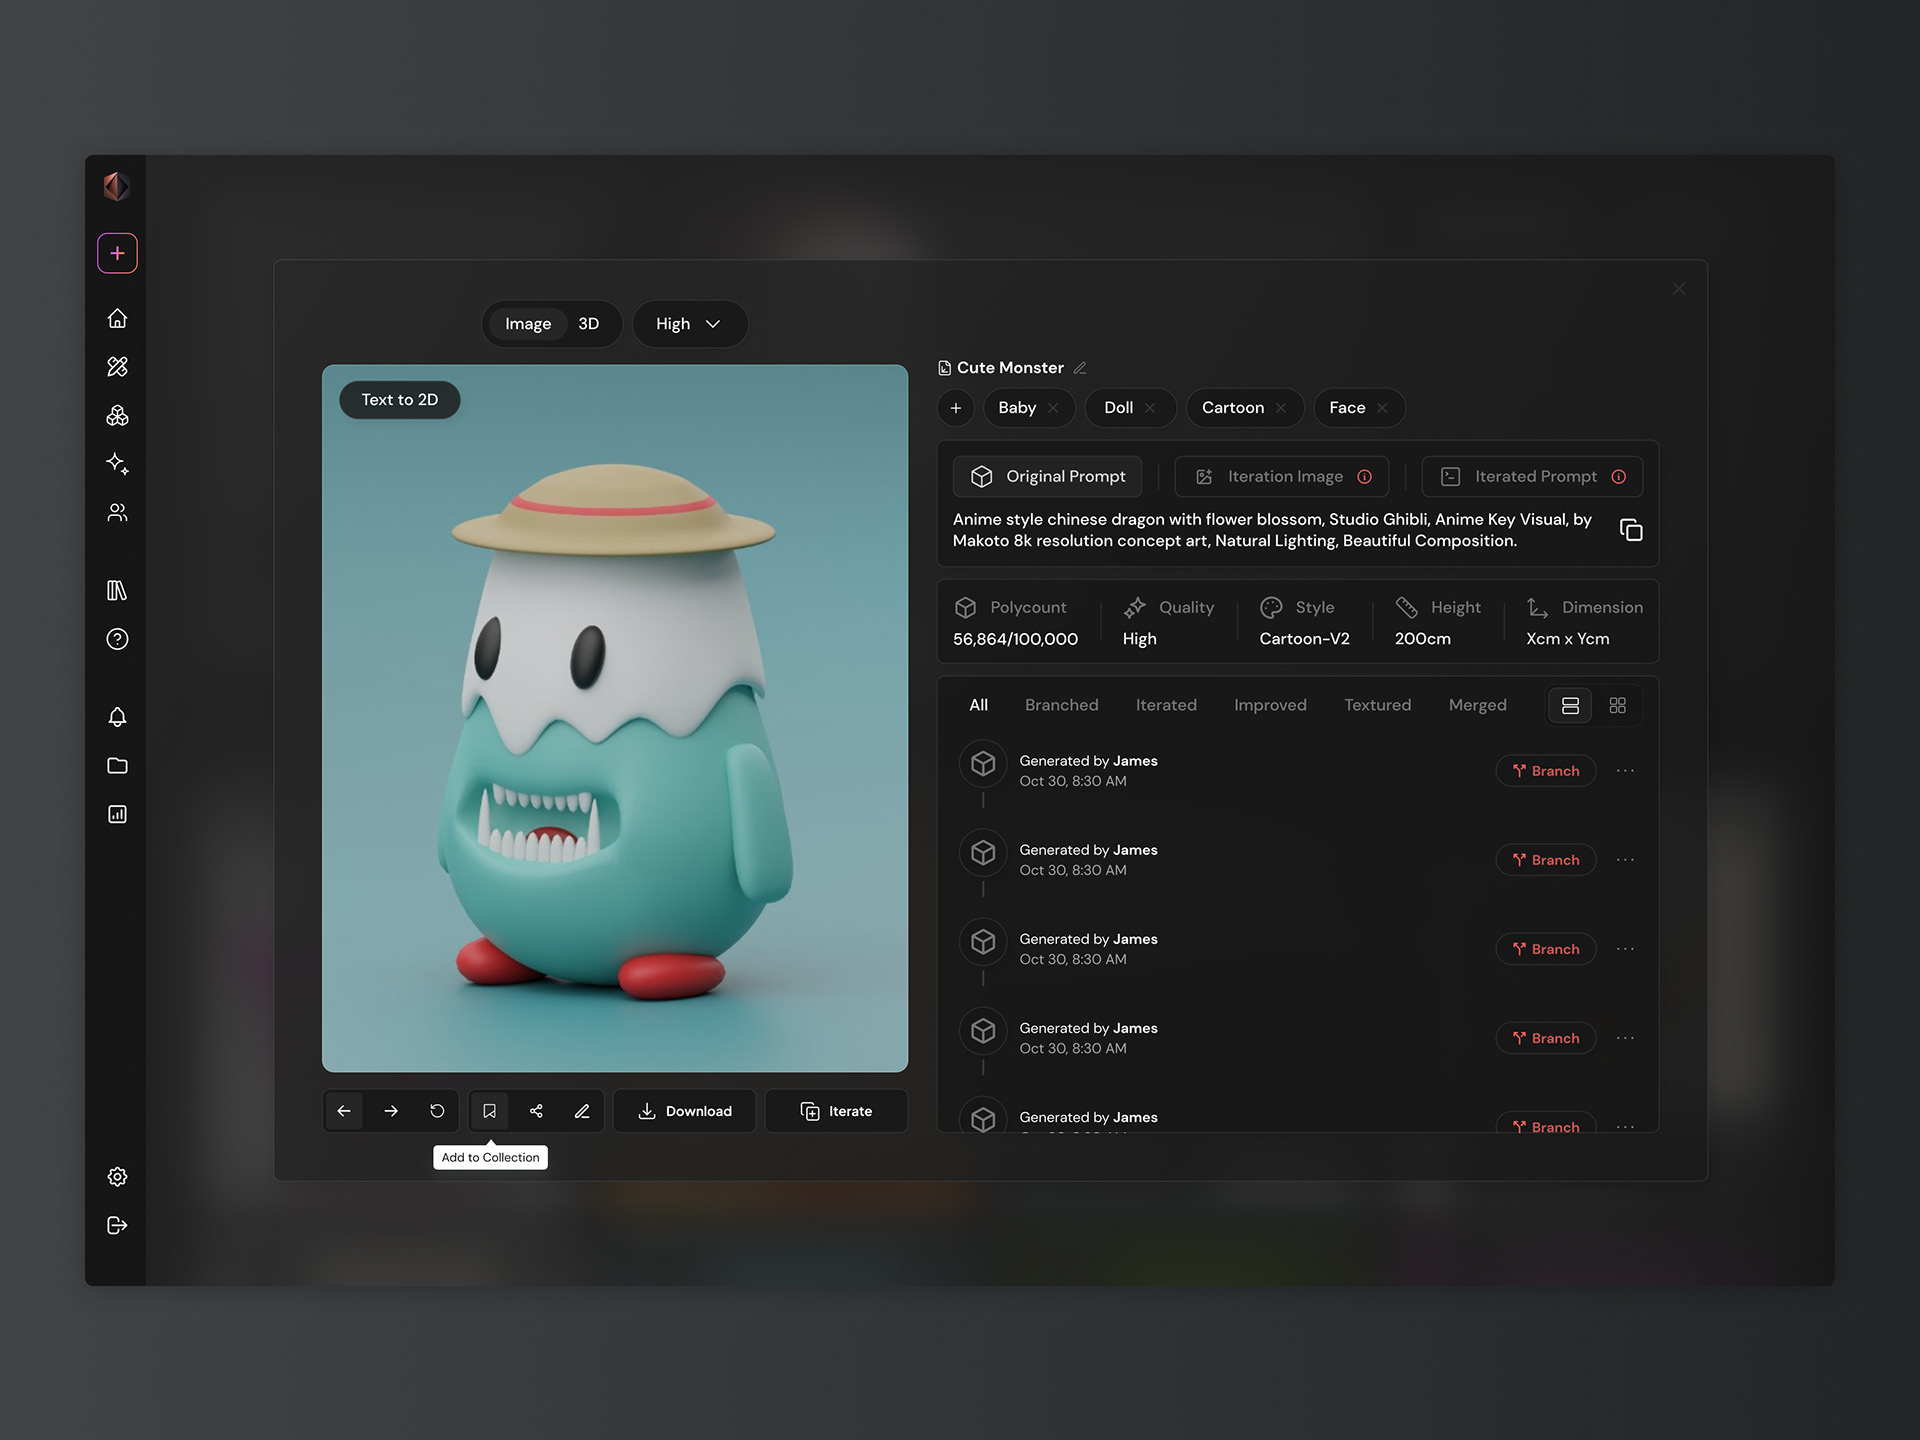Click the app logo in the sidebar
1920x1440 pixels.
(x=116, y=186)
